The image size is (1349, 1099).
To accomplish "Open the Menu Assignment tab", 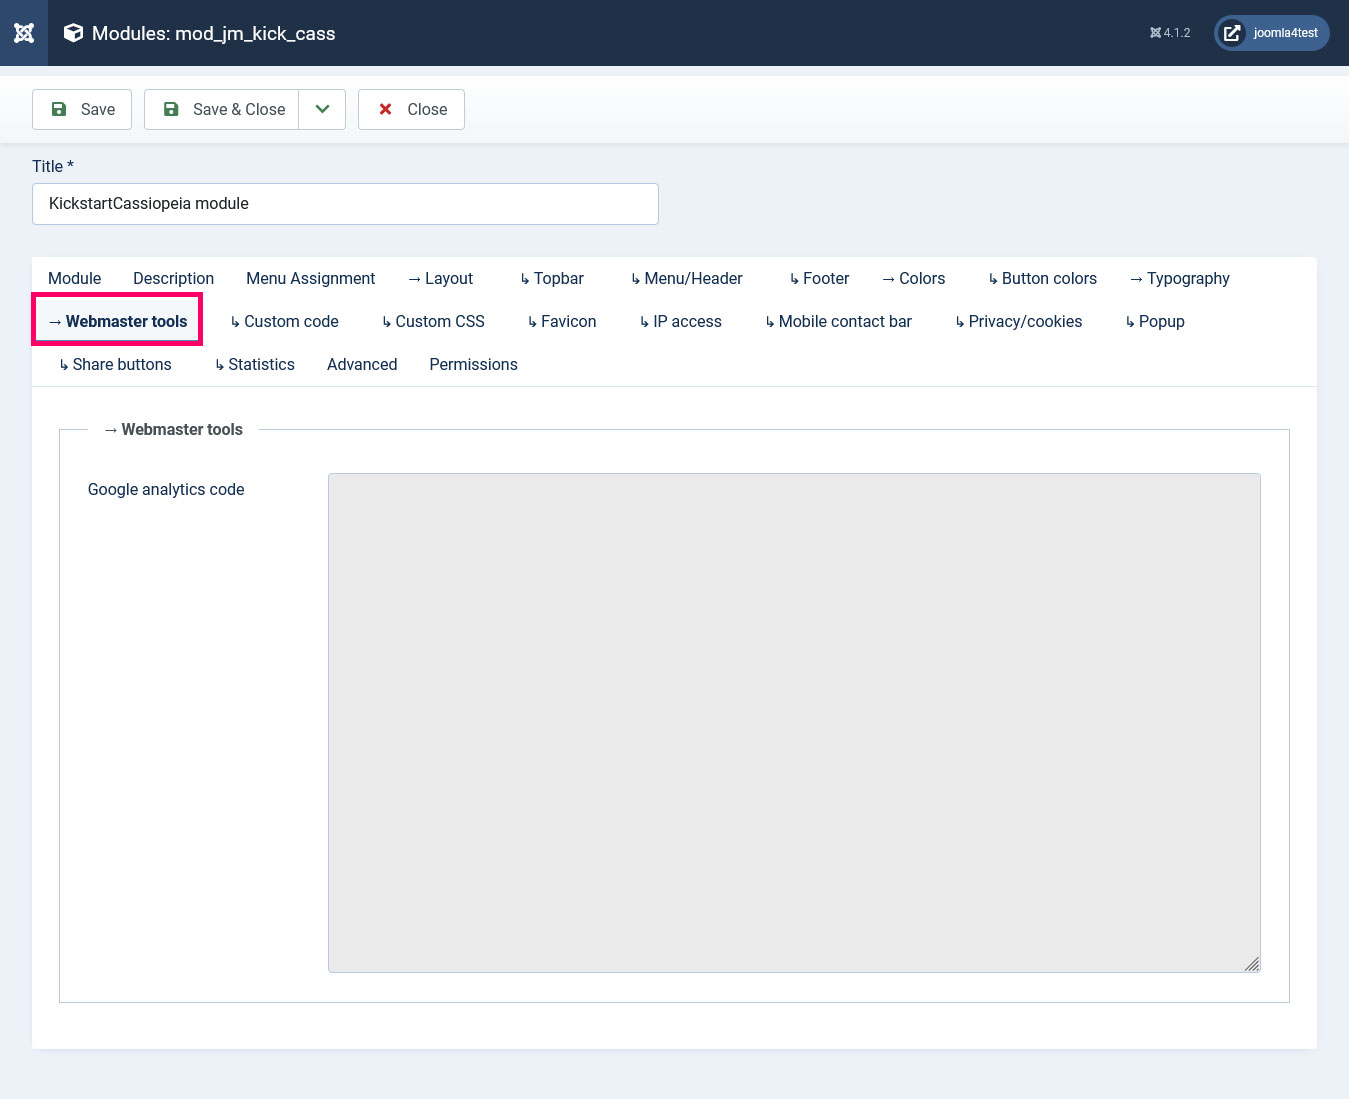I will (x=310, y=279).
